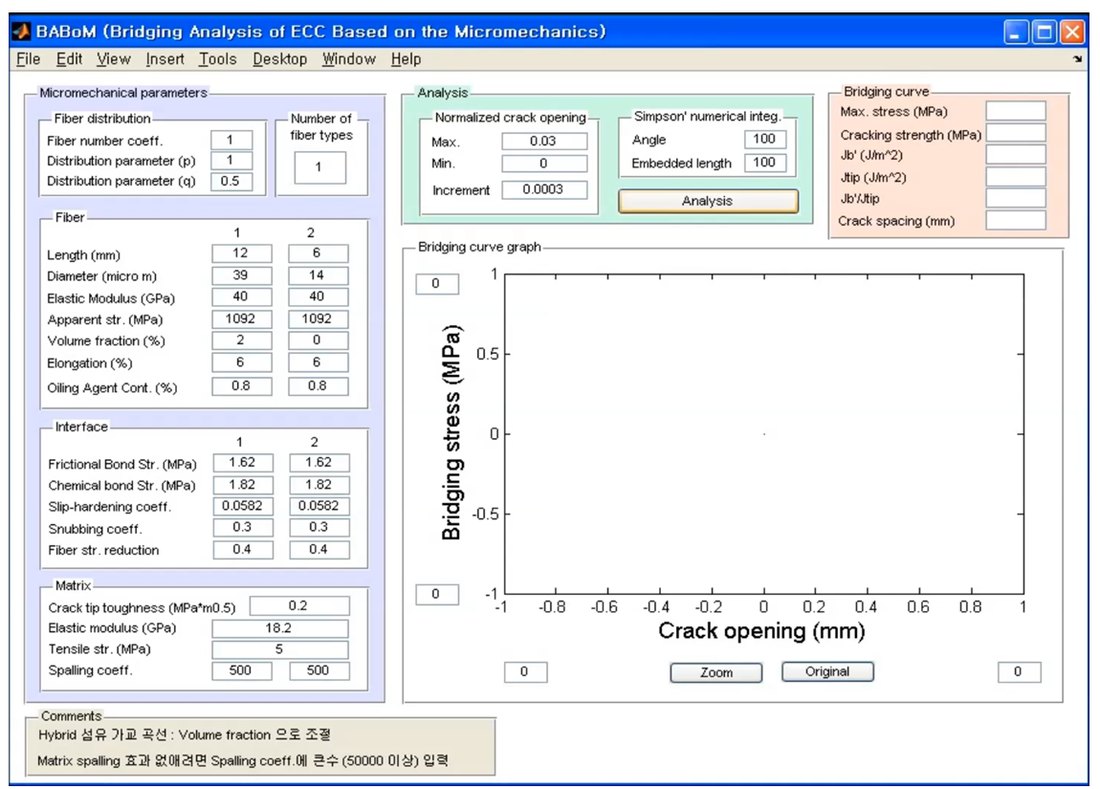Open the Tools menu
The height and width of the screenshot is (789, 1100).
point(217,60)
